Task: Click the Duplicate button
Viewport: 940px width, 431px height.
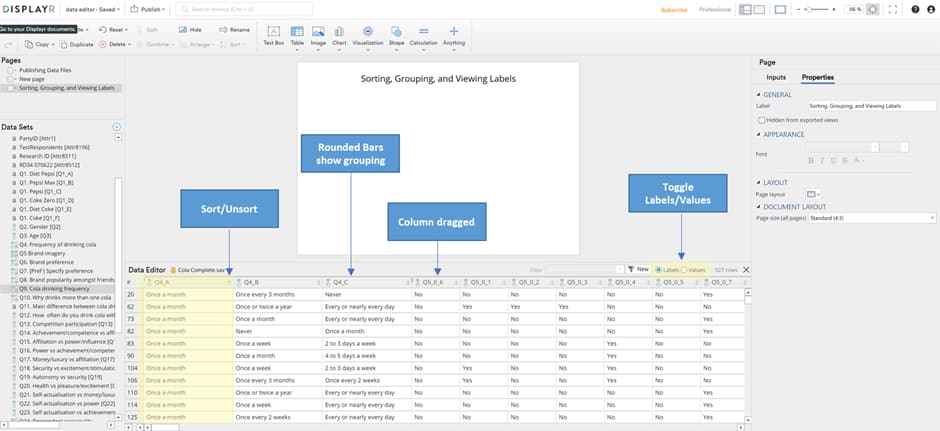Action: click(78, 45)
